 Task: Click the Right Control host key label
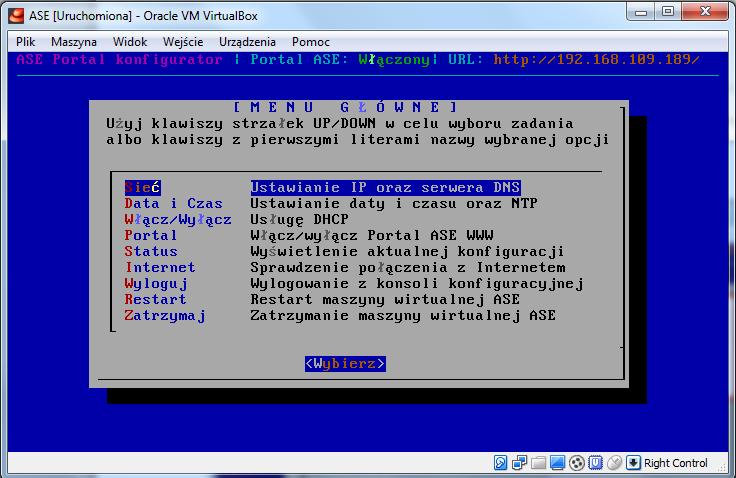tap(675, 463)
